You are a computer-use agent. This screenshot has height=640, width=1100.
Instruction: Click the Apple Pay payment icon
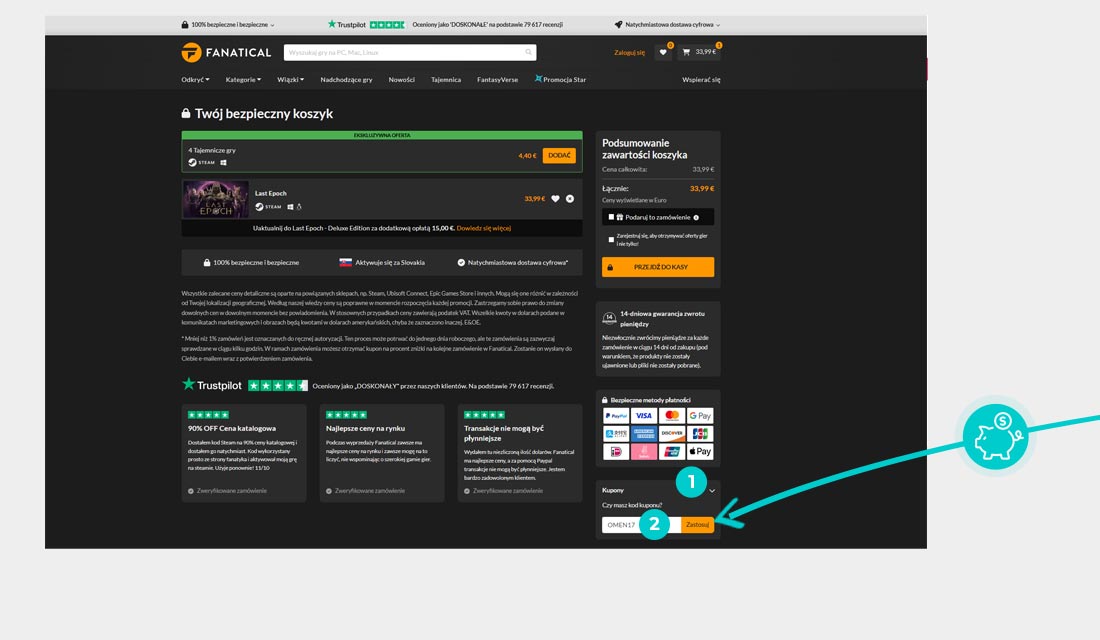tap(700, 452)
